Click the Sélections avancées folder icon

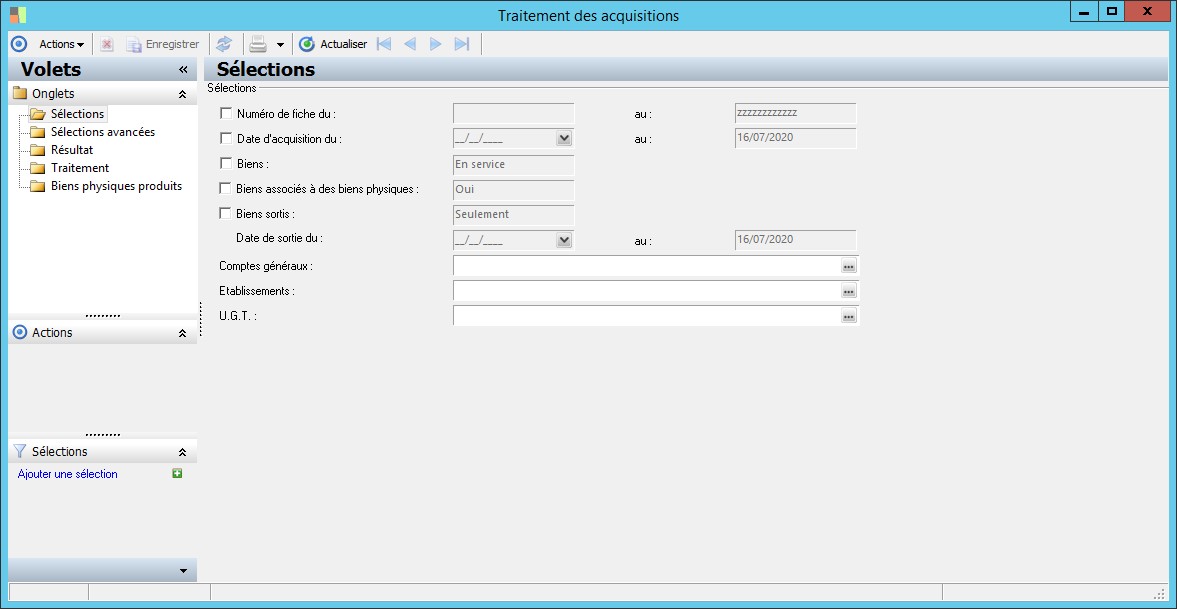point(38,132)
